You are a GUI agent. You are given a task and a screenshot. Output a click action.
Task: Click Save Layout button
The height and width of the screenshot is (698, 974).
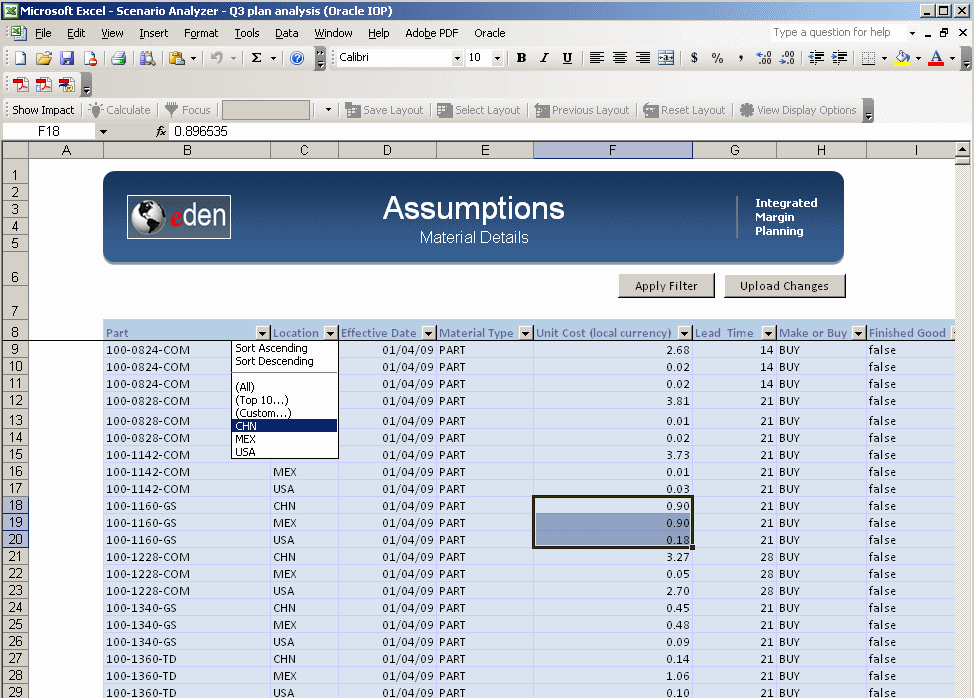click(x=385, y=110)
